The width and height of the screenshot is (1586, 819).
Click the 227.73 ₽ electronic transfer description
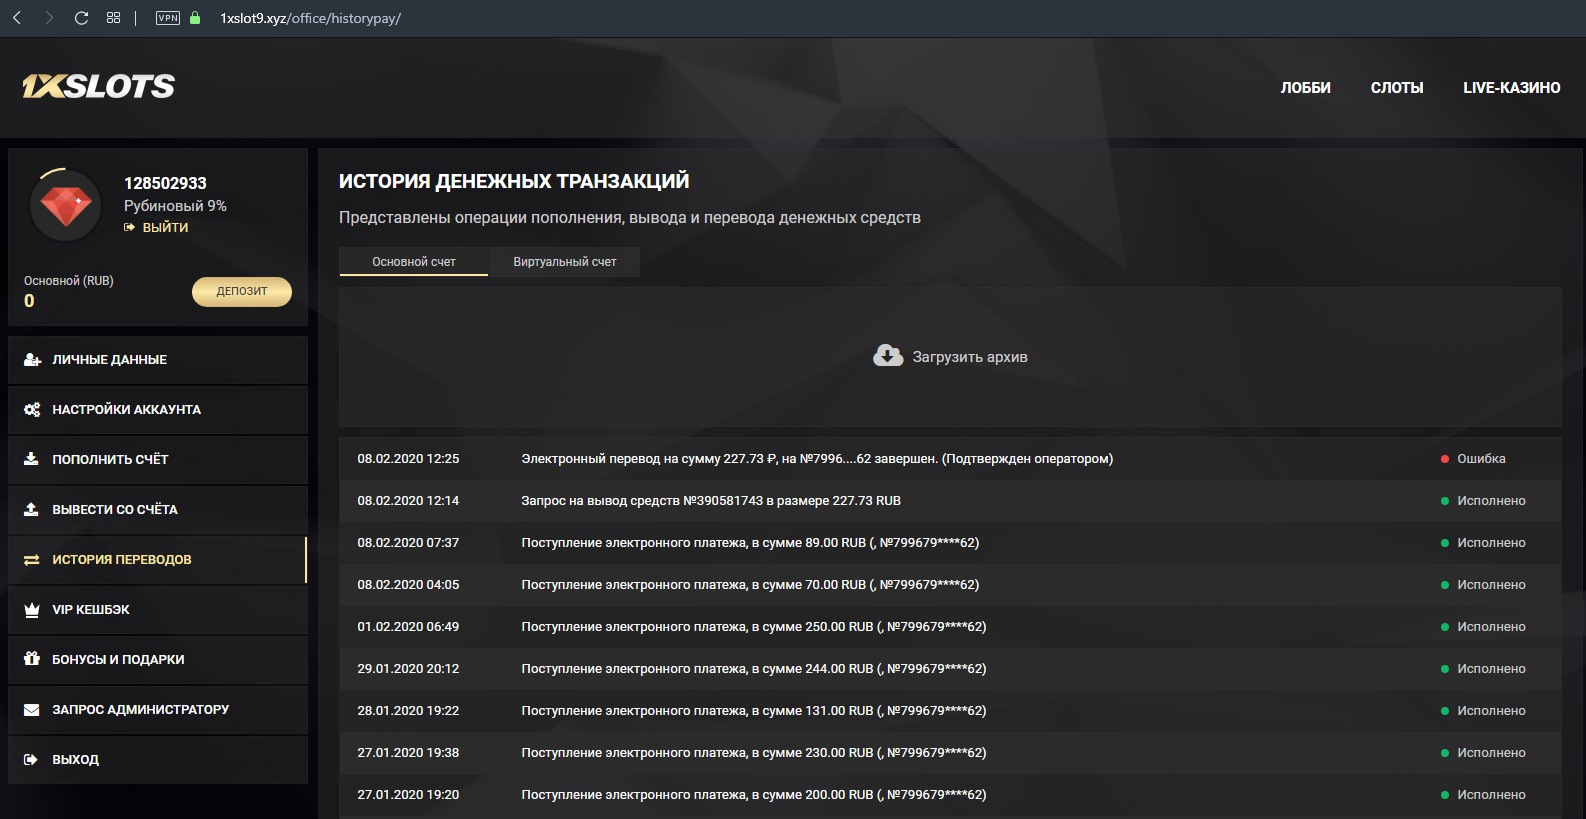point(817,459)
